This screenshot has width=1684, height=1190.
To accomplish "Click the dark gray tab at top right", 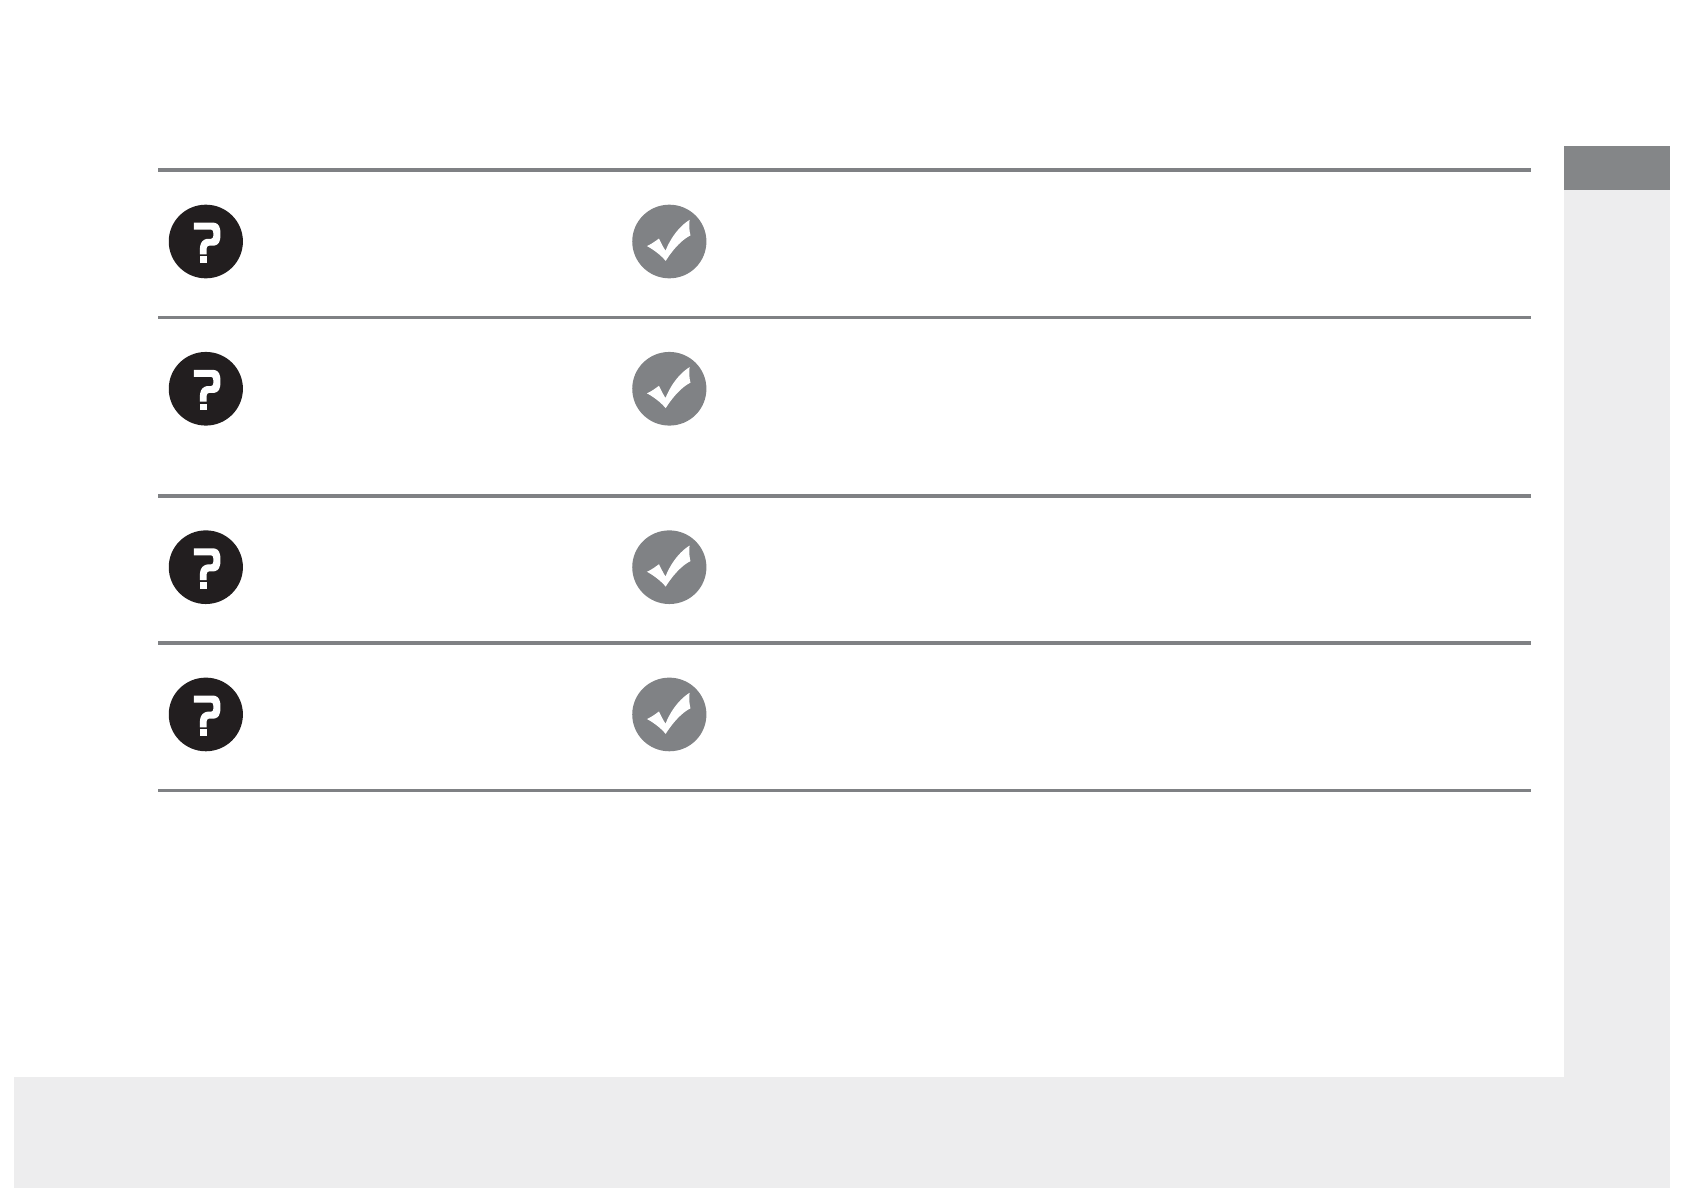I will point(1616,168).
